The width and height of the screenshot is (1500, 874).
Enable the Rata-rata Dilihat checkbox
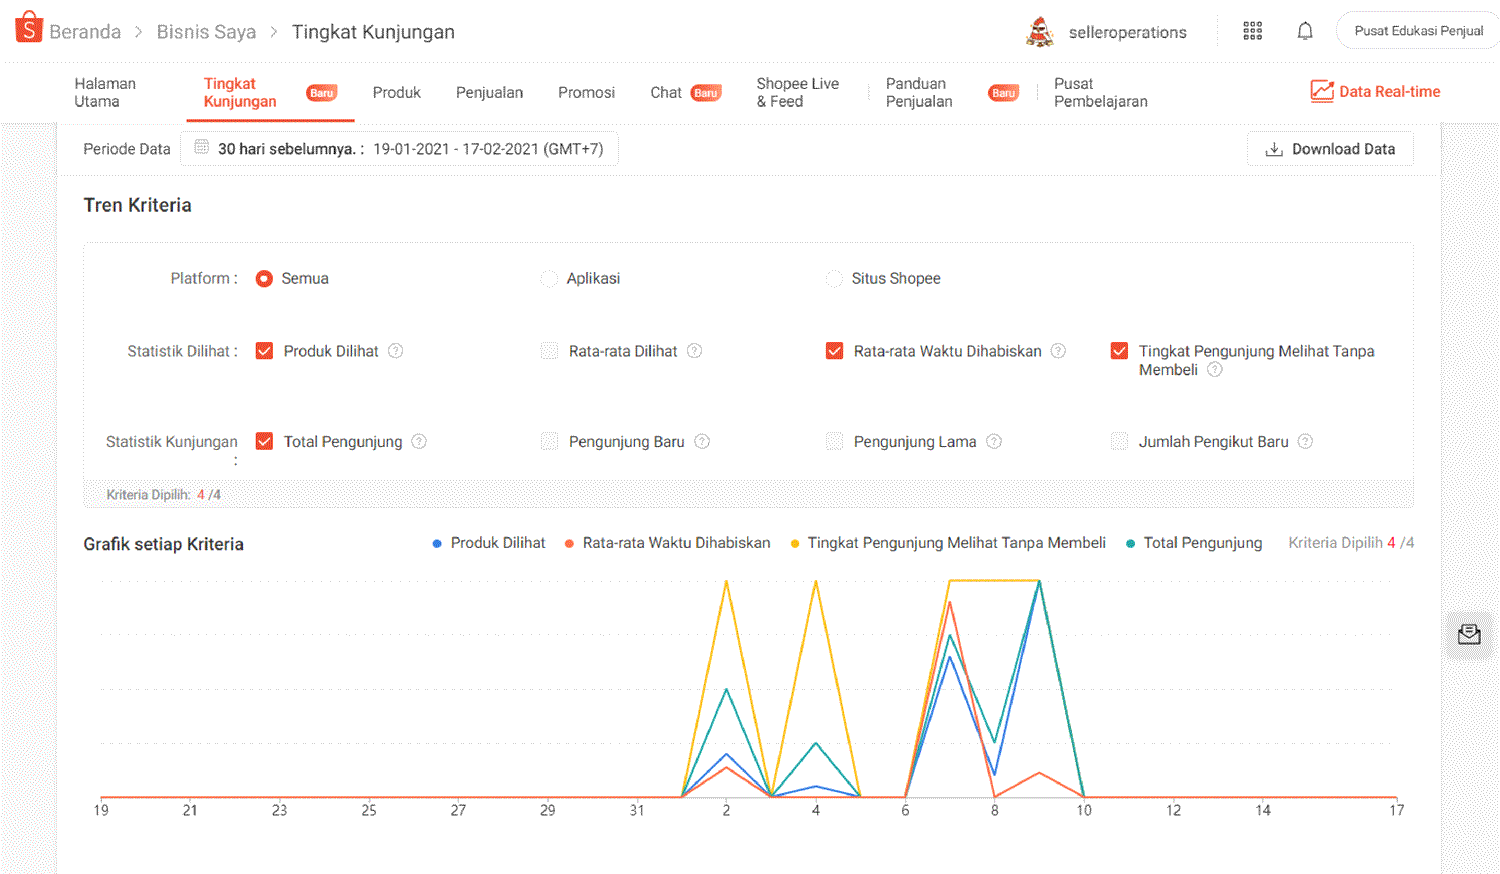[x=549, y=351]
